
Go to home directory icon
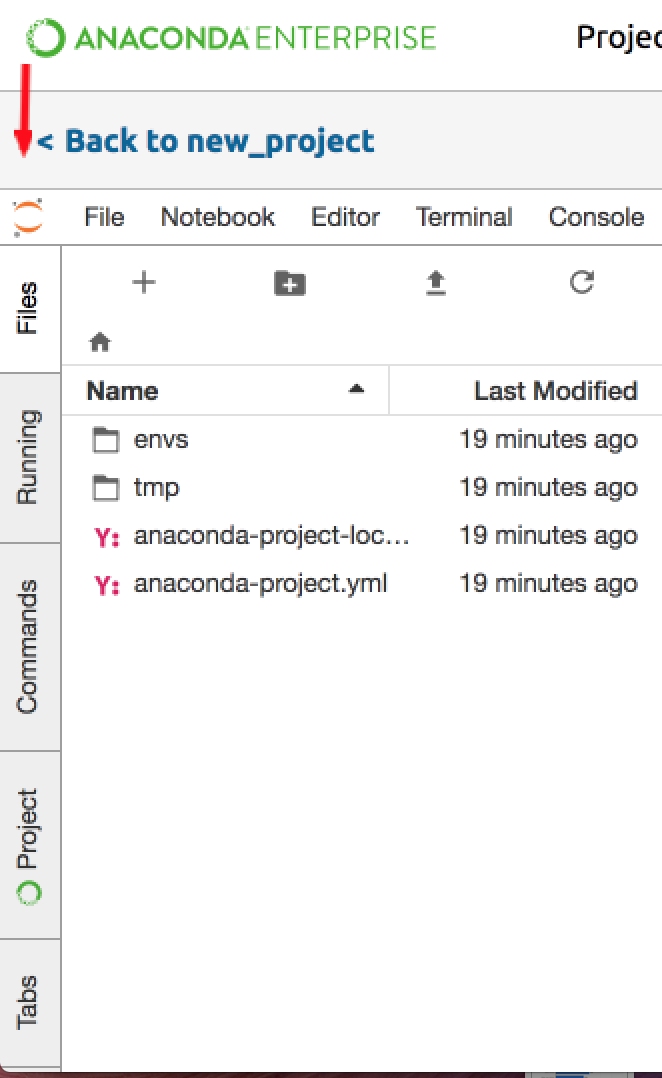[100, 343]
